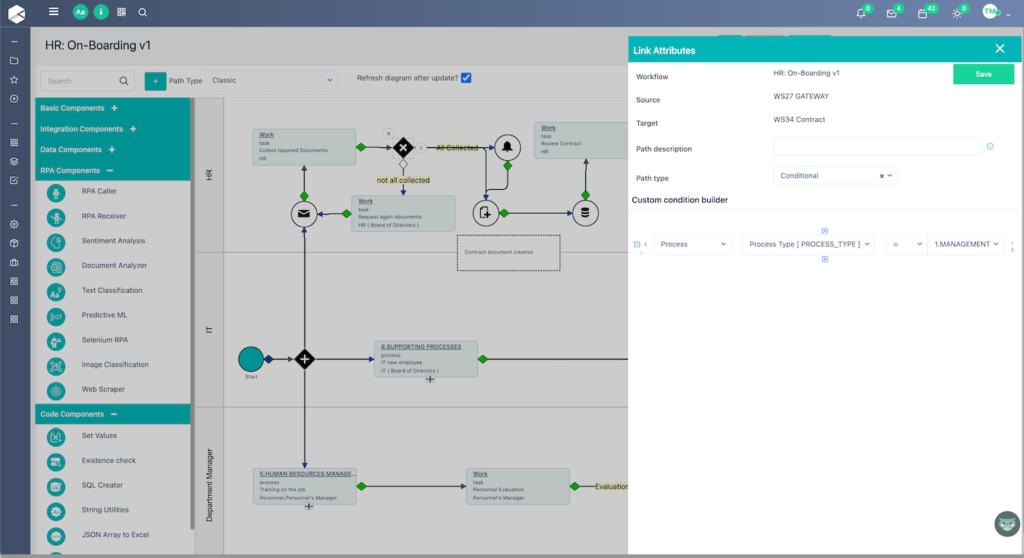
Task: Click the green Aa icon in header
Action: tap(80, 12)
